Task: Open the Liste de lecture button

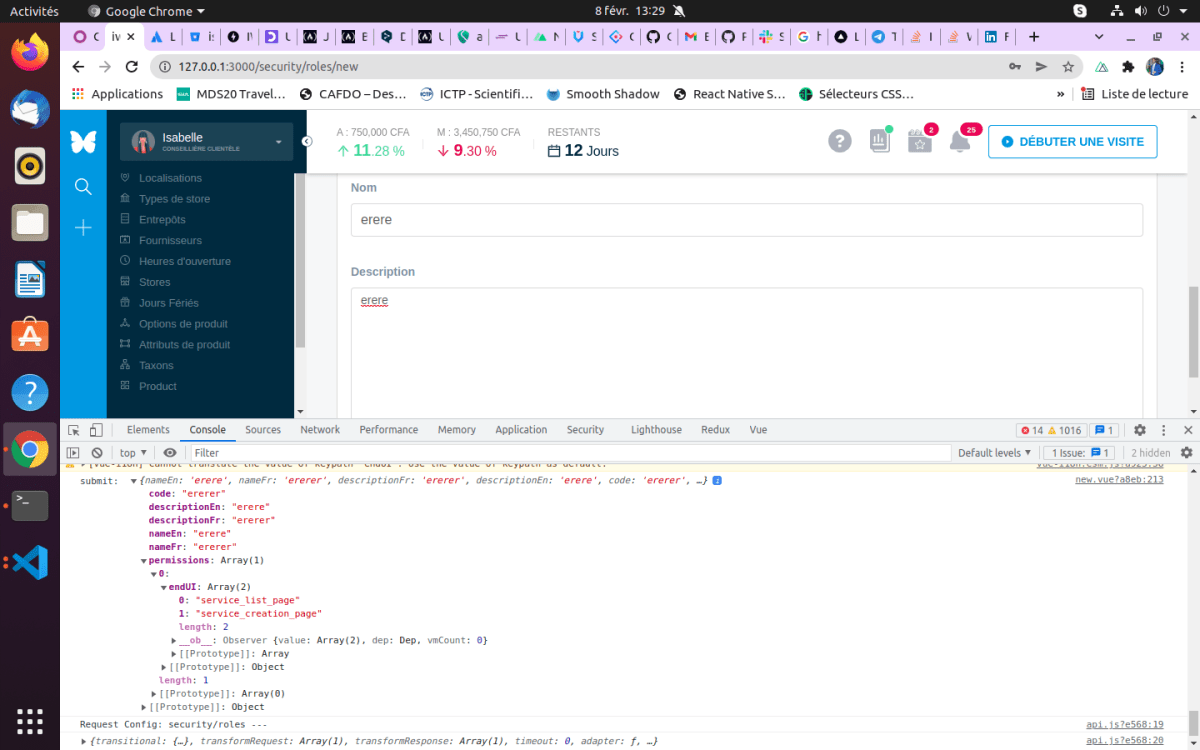Action: (1135, 94)
